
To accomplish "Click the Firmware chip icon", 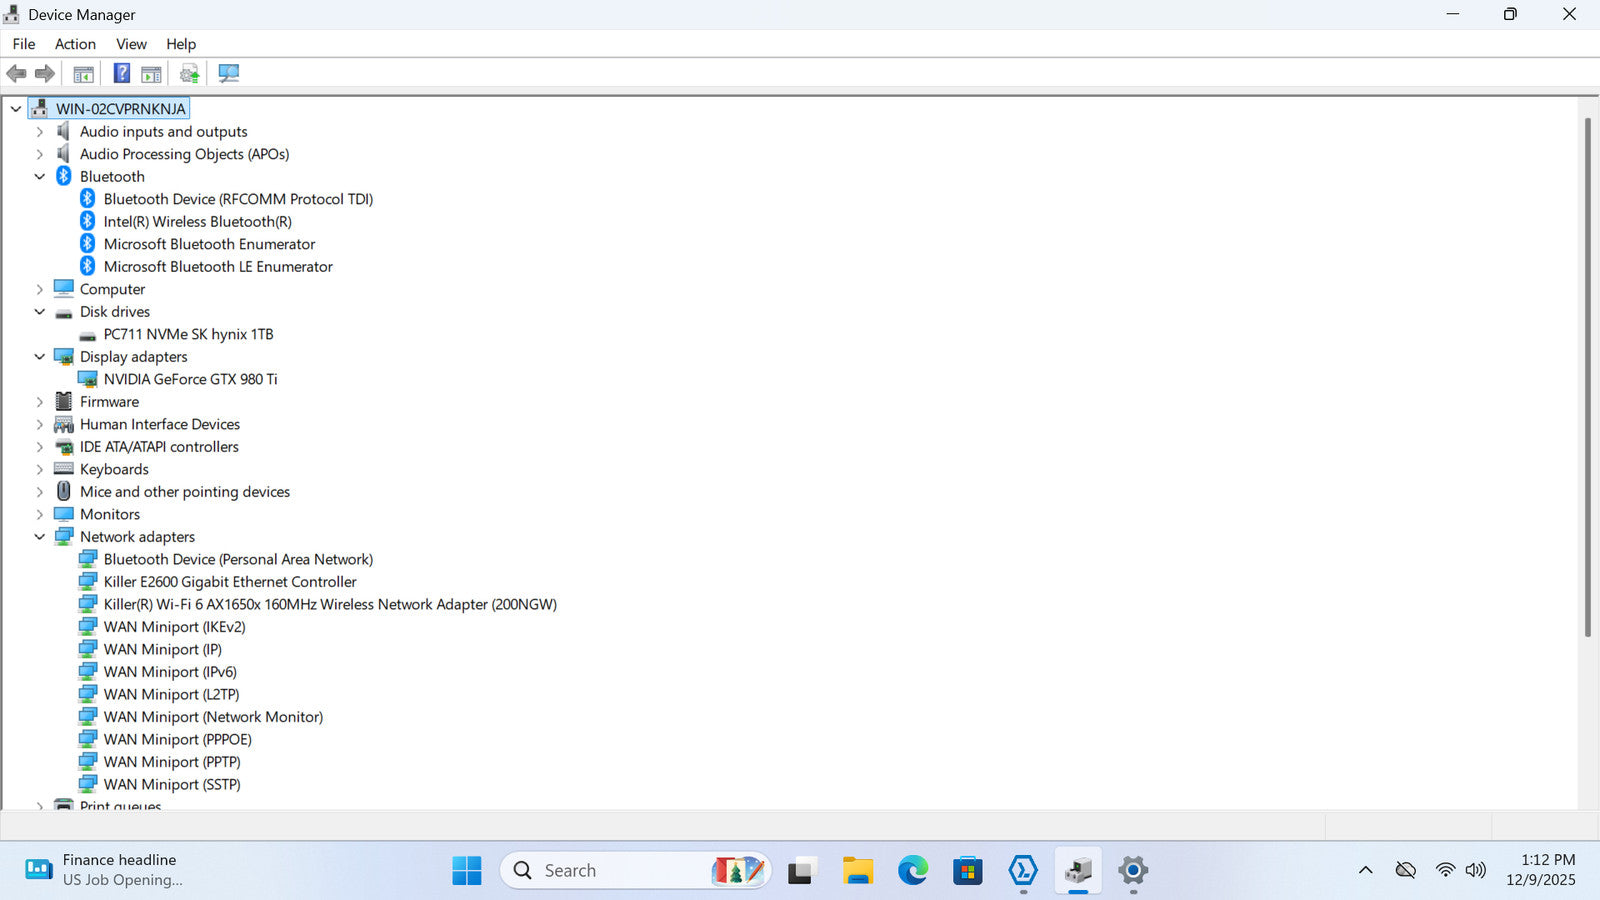I will click(64, 401).
